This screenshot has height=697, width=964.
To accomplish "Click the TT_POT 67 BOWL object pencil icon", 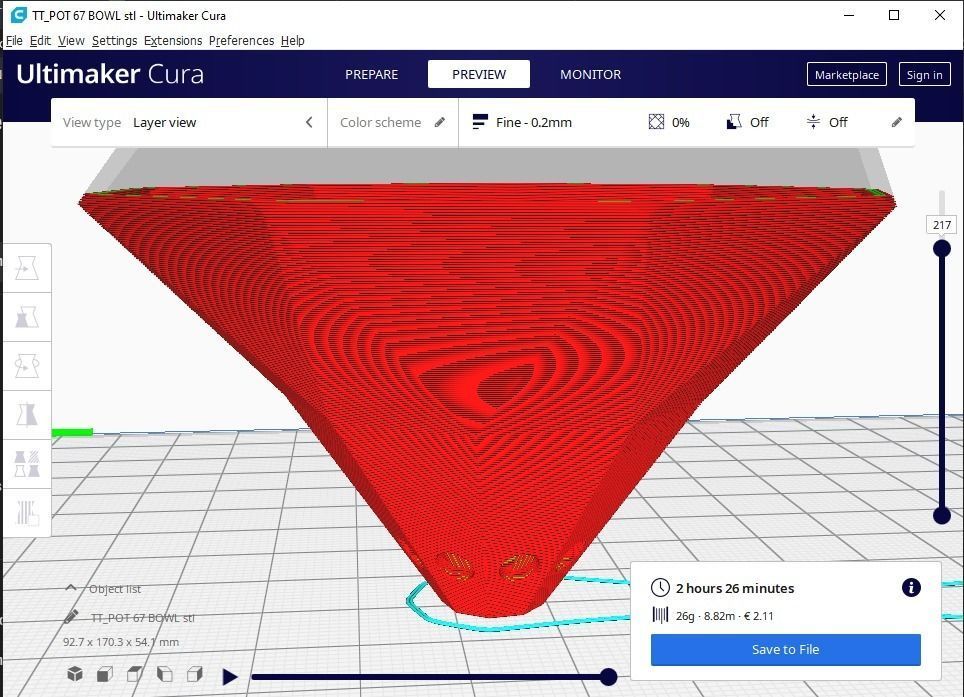I will tap(71, 616).
